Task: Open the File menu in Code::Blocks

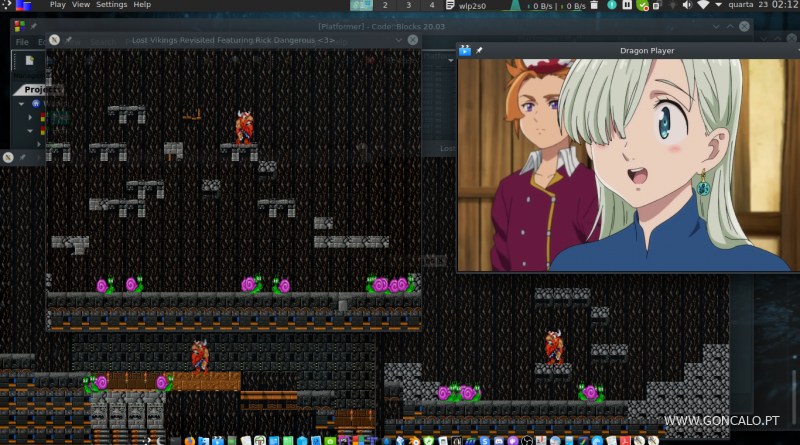Action: tap(21, 42)
